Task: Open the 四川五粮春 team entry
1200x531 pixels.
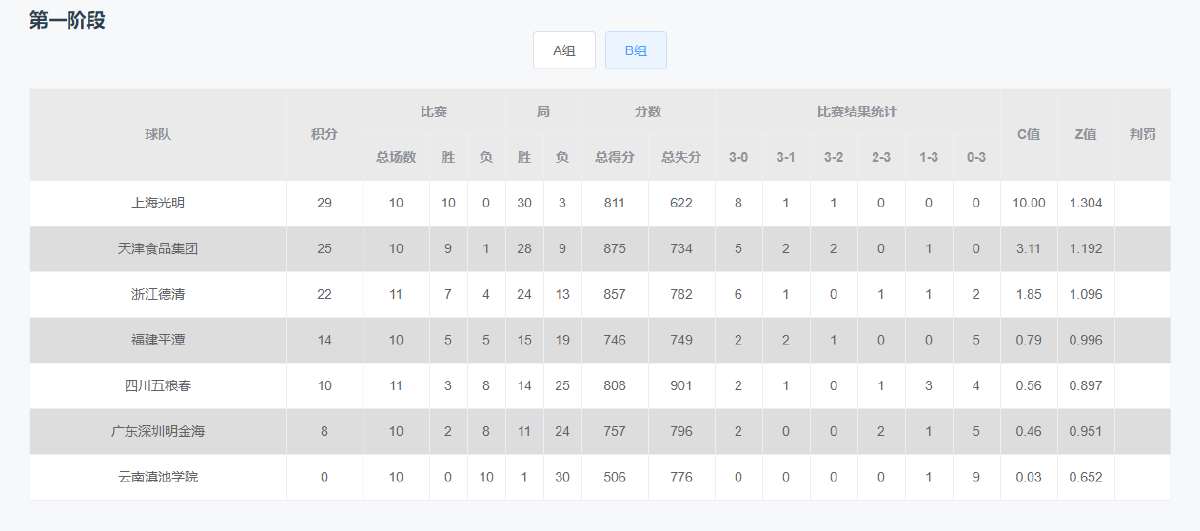Action: point(158,386)
